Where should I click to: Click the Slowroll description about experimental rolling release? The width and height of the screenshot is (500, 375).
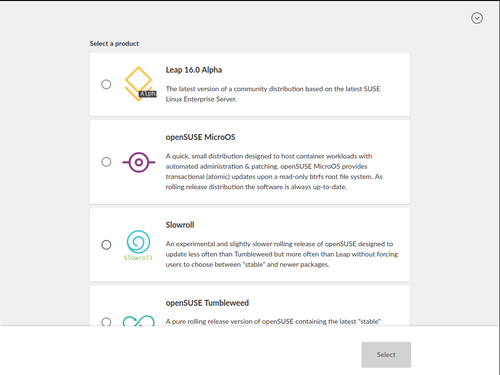(x=282, y=254)
